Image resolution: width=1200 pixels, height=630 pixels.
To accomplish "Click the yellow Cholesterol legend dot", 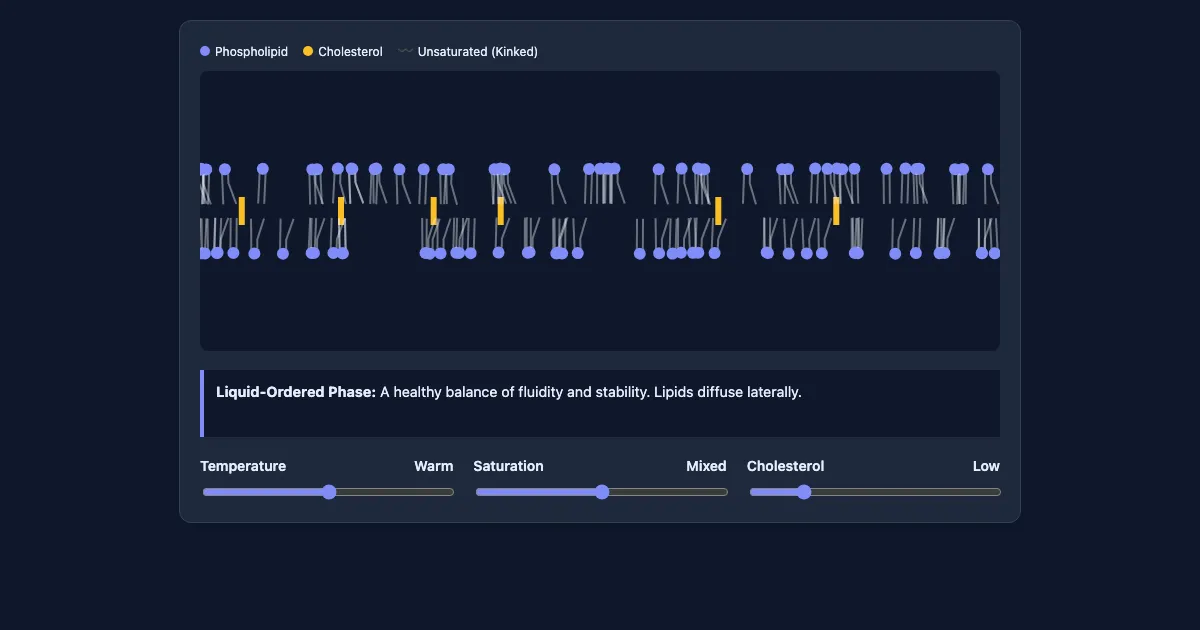I will (x=308, y=51).
